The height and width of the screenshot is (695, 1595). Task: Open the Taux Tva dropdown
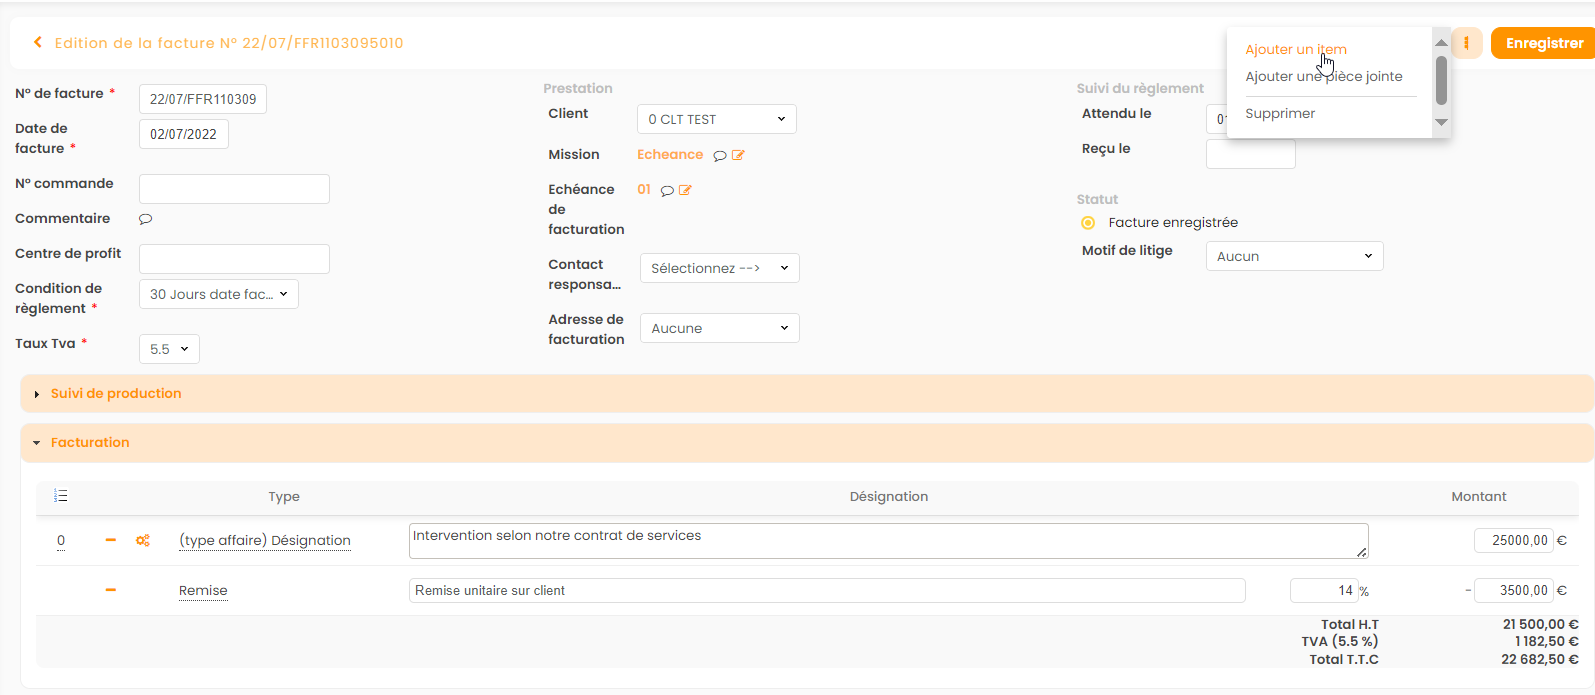coord(169,349)
